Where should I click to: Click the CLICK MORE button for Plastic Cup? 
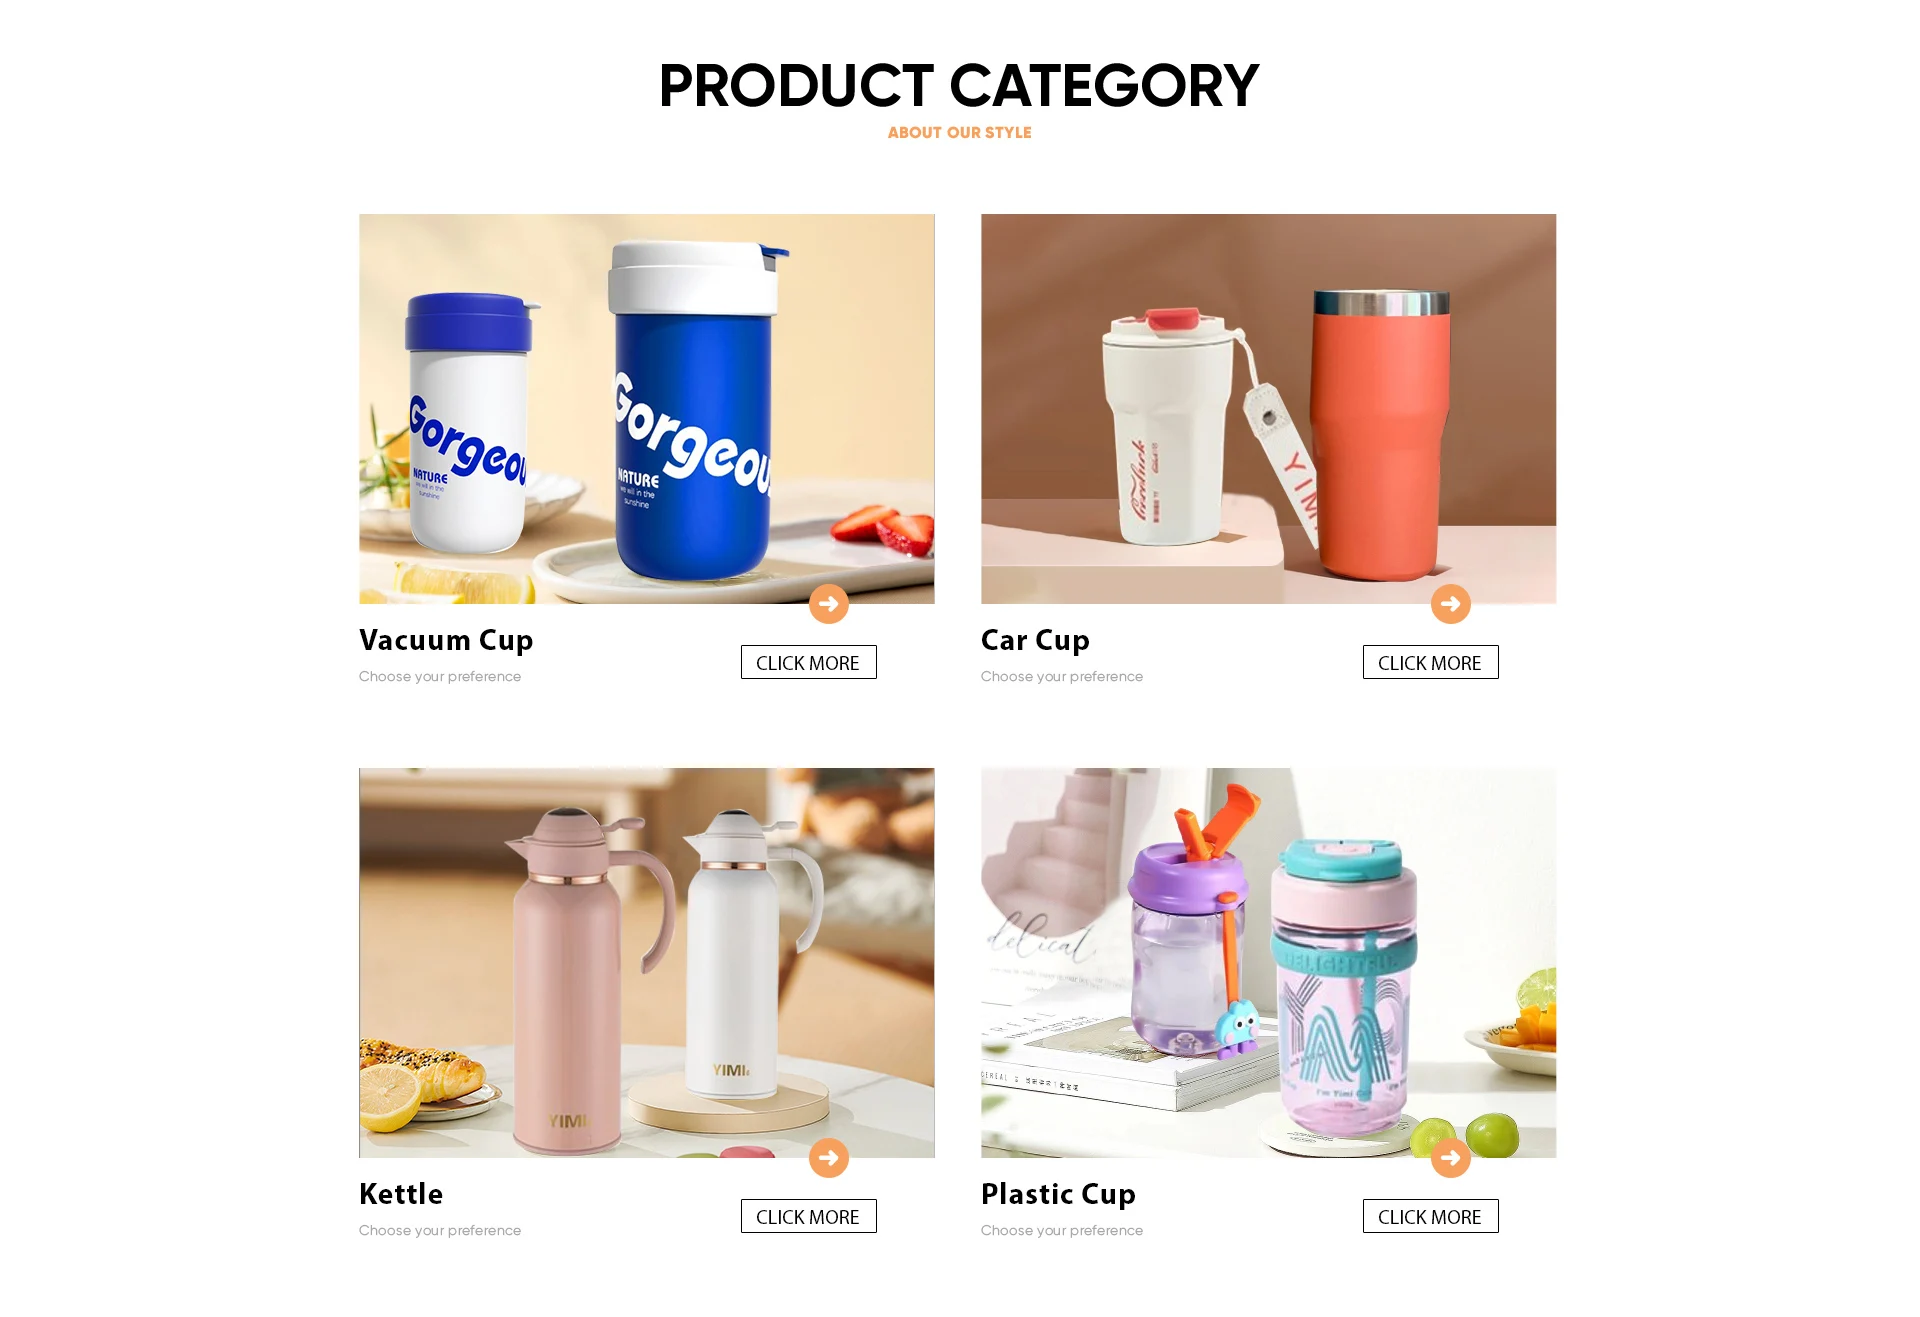(1430, 1216)
